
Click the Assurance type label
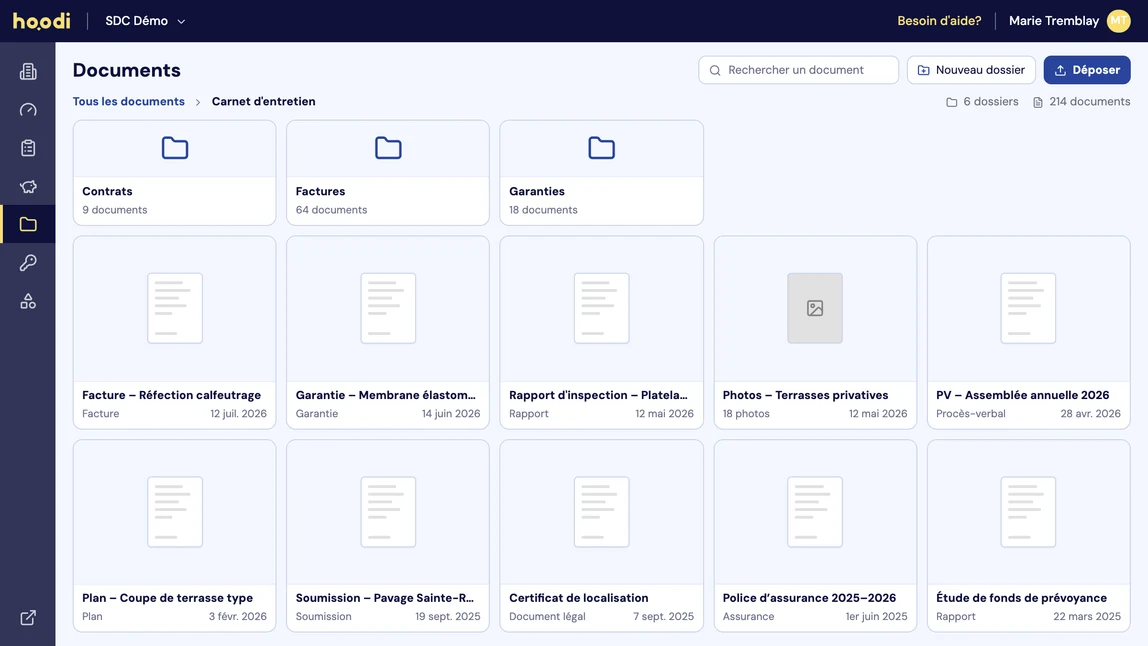pos(748,616)
